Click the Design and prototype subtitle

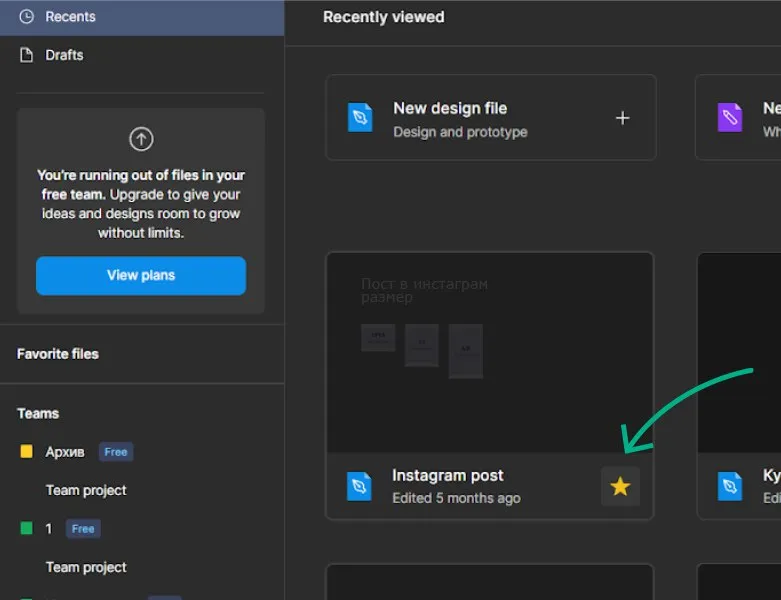tap(460, 132)
